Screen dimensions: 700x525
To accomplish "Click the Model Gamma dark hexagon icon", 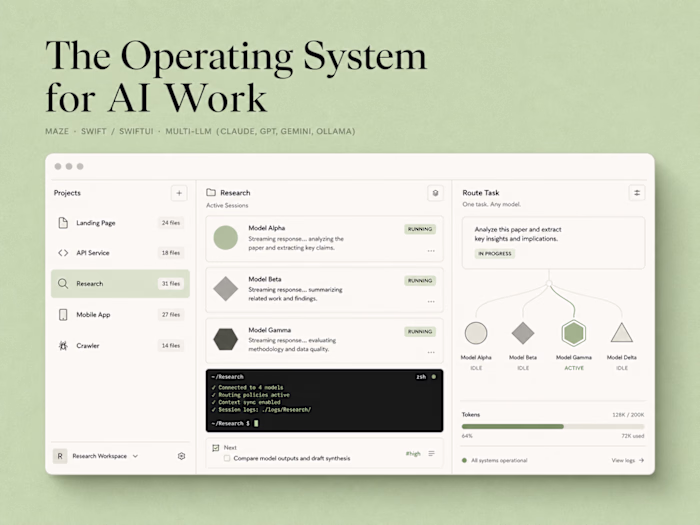I will coord(225,339).
